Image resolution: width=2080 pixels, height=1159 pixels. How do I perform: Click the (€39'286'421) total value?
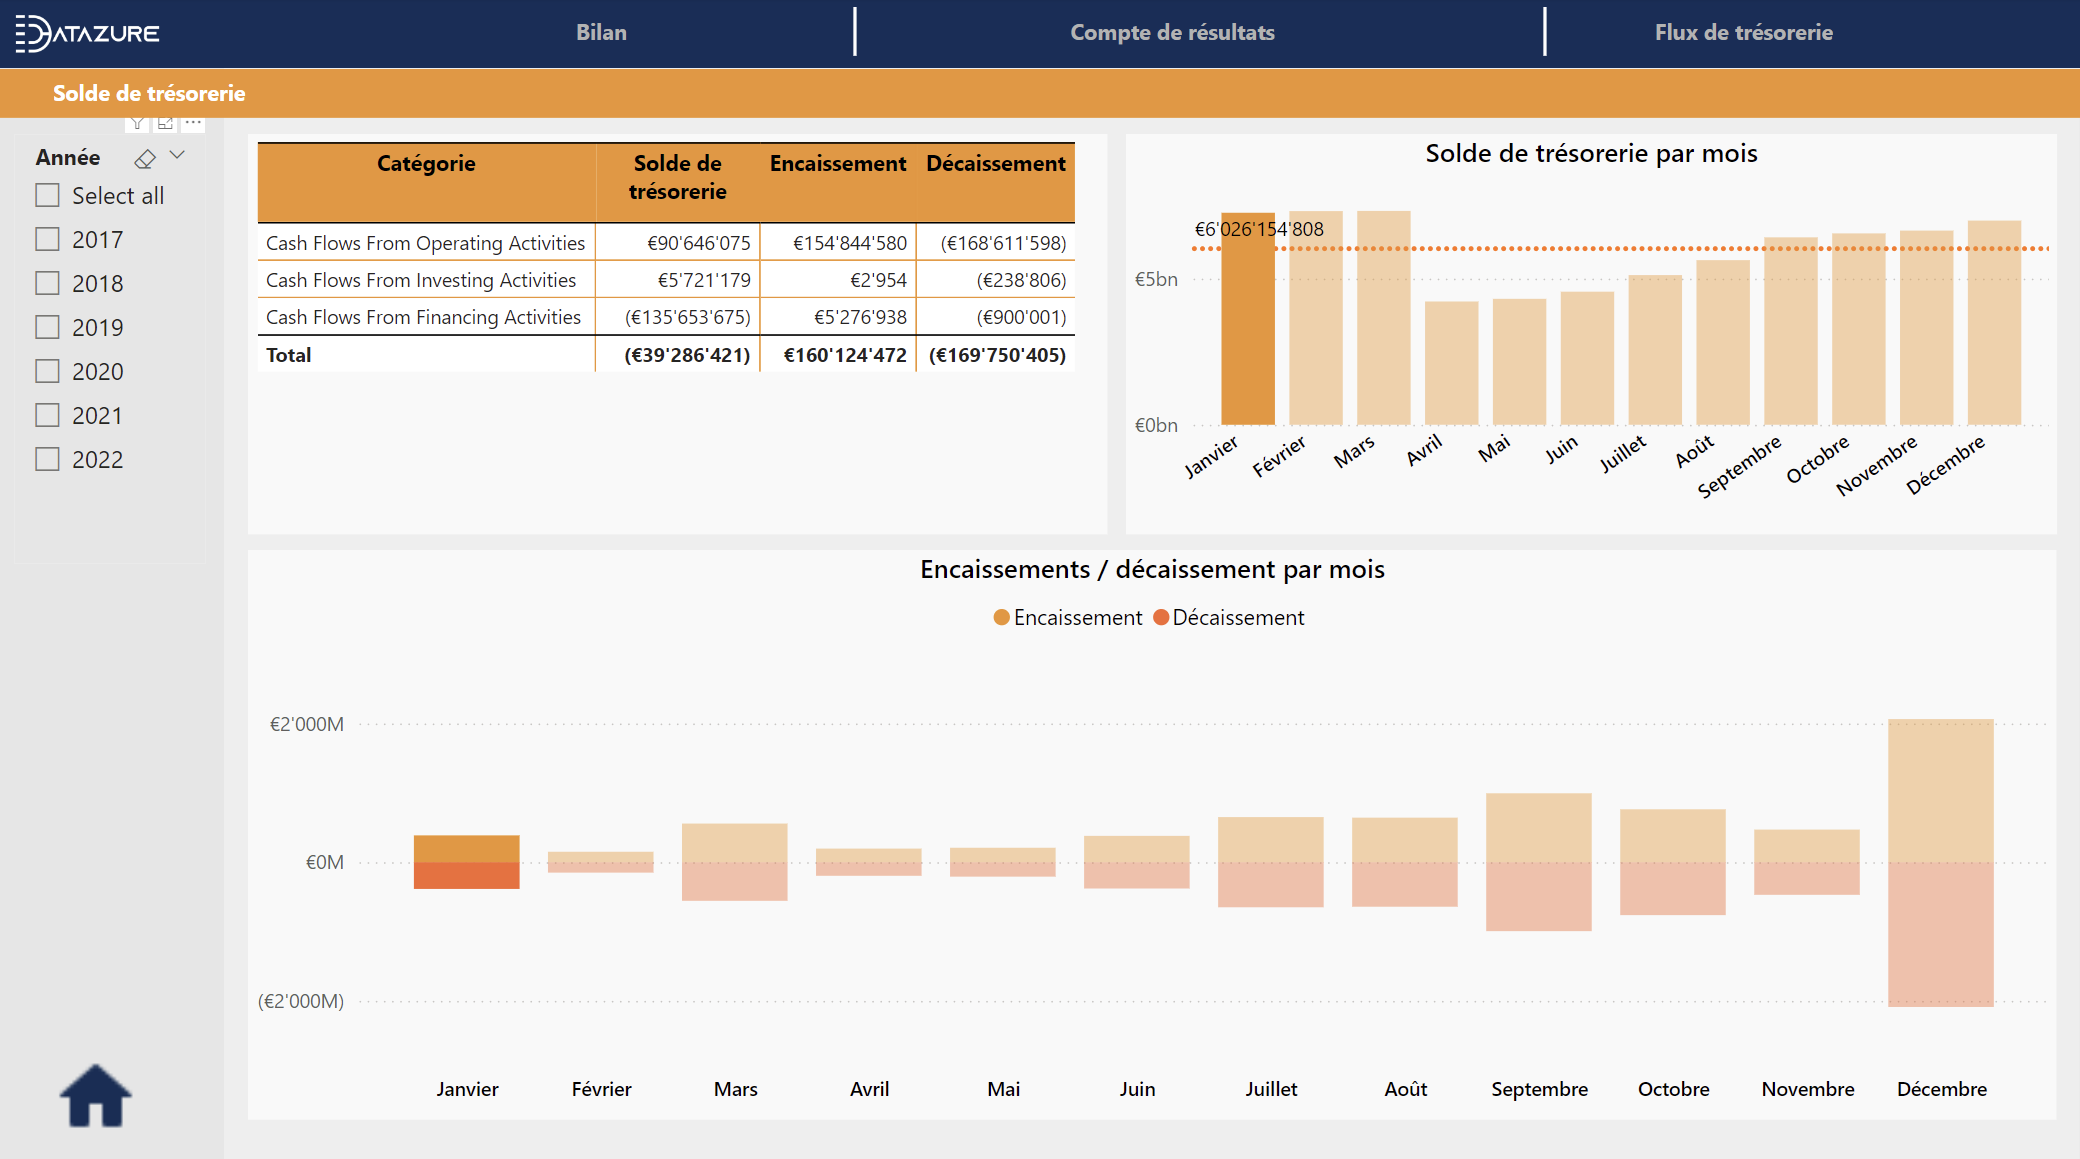[x=687, y=355]
